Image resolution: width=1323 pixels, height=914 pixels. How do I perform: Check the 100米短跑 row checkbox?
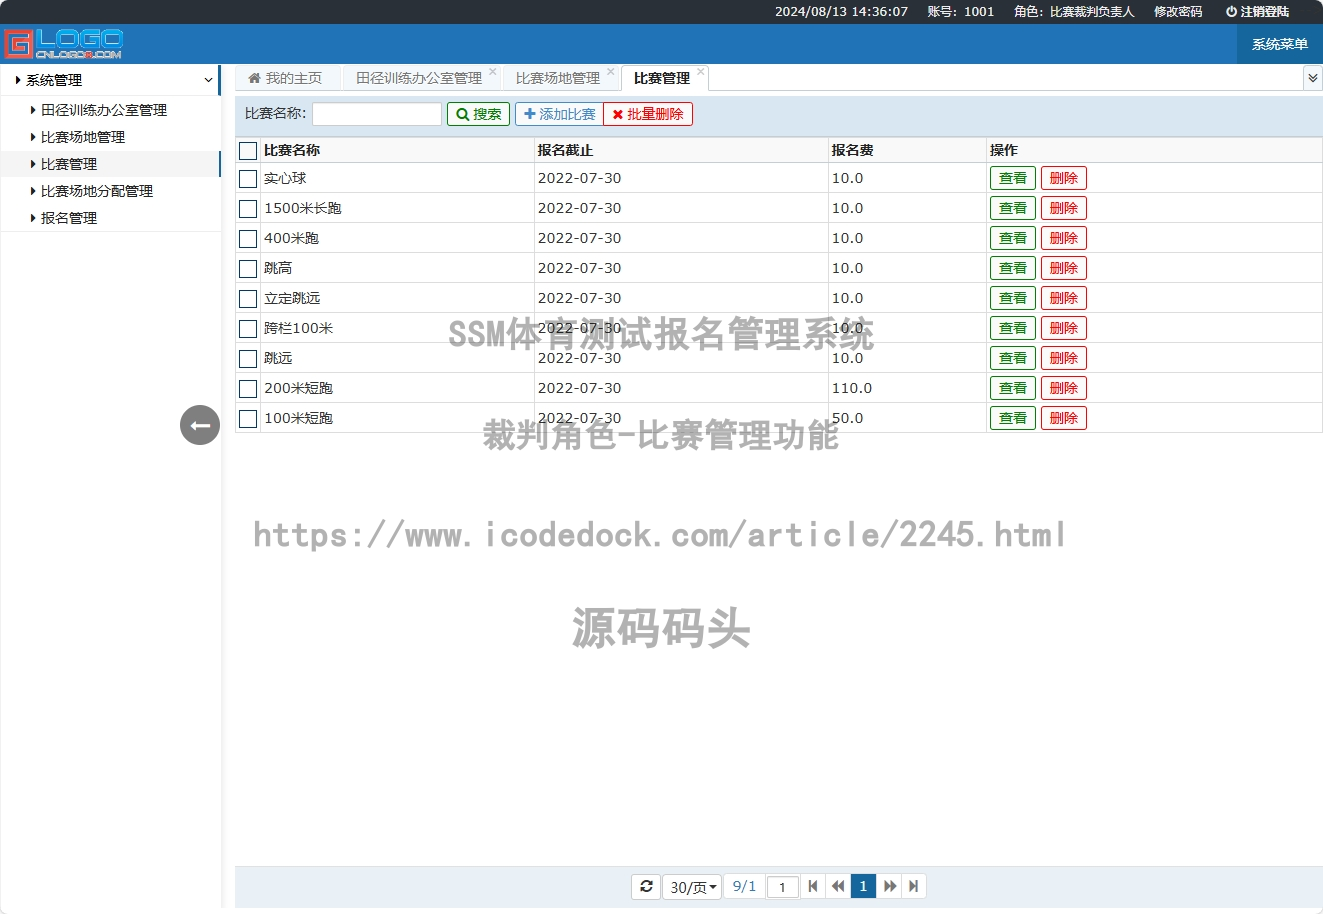click(x=248, y=419)
